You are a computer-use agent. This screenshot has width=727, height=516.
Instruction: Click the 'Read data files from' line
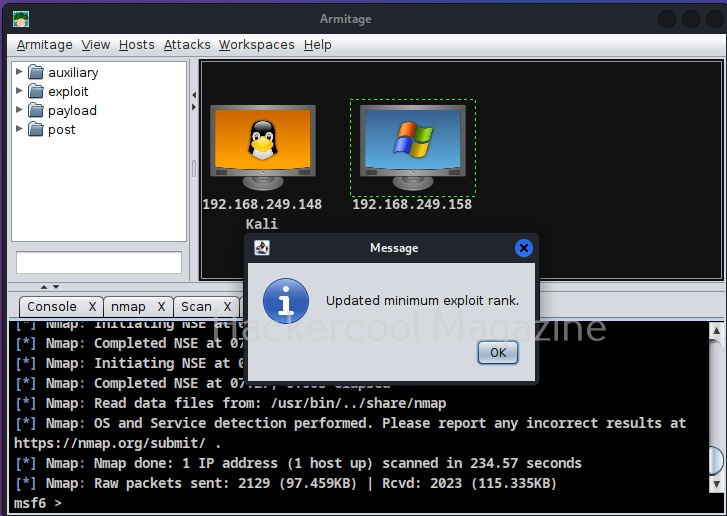(x=230, y=403)
